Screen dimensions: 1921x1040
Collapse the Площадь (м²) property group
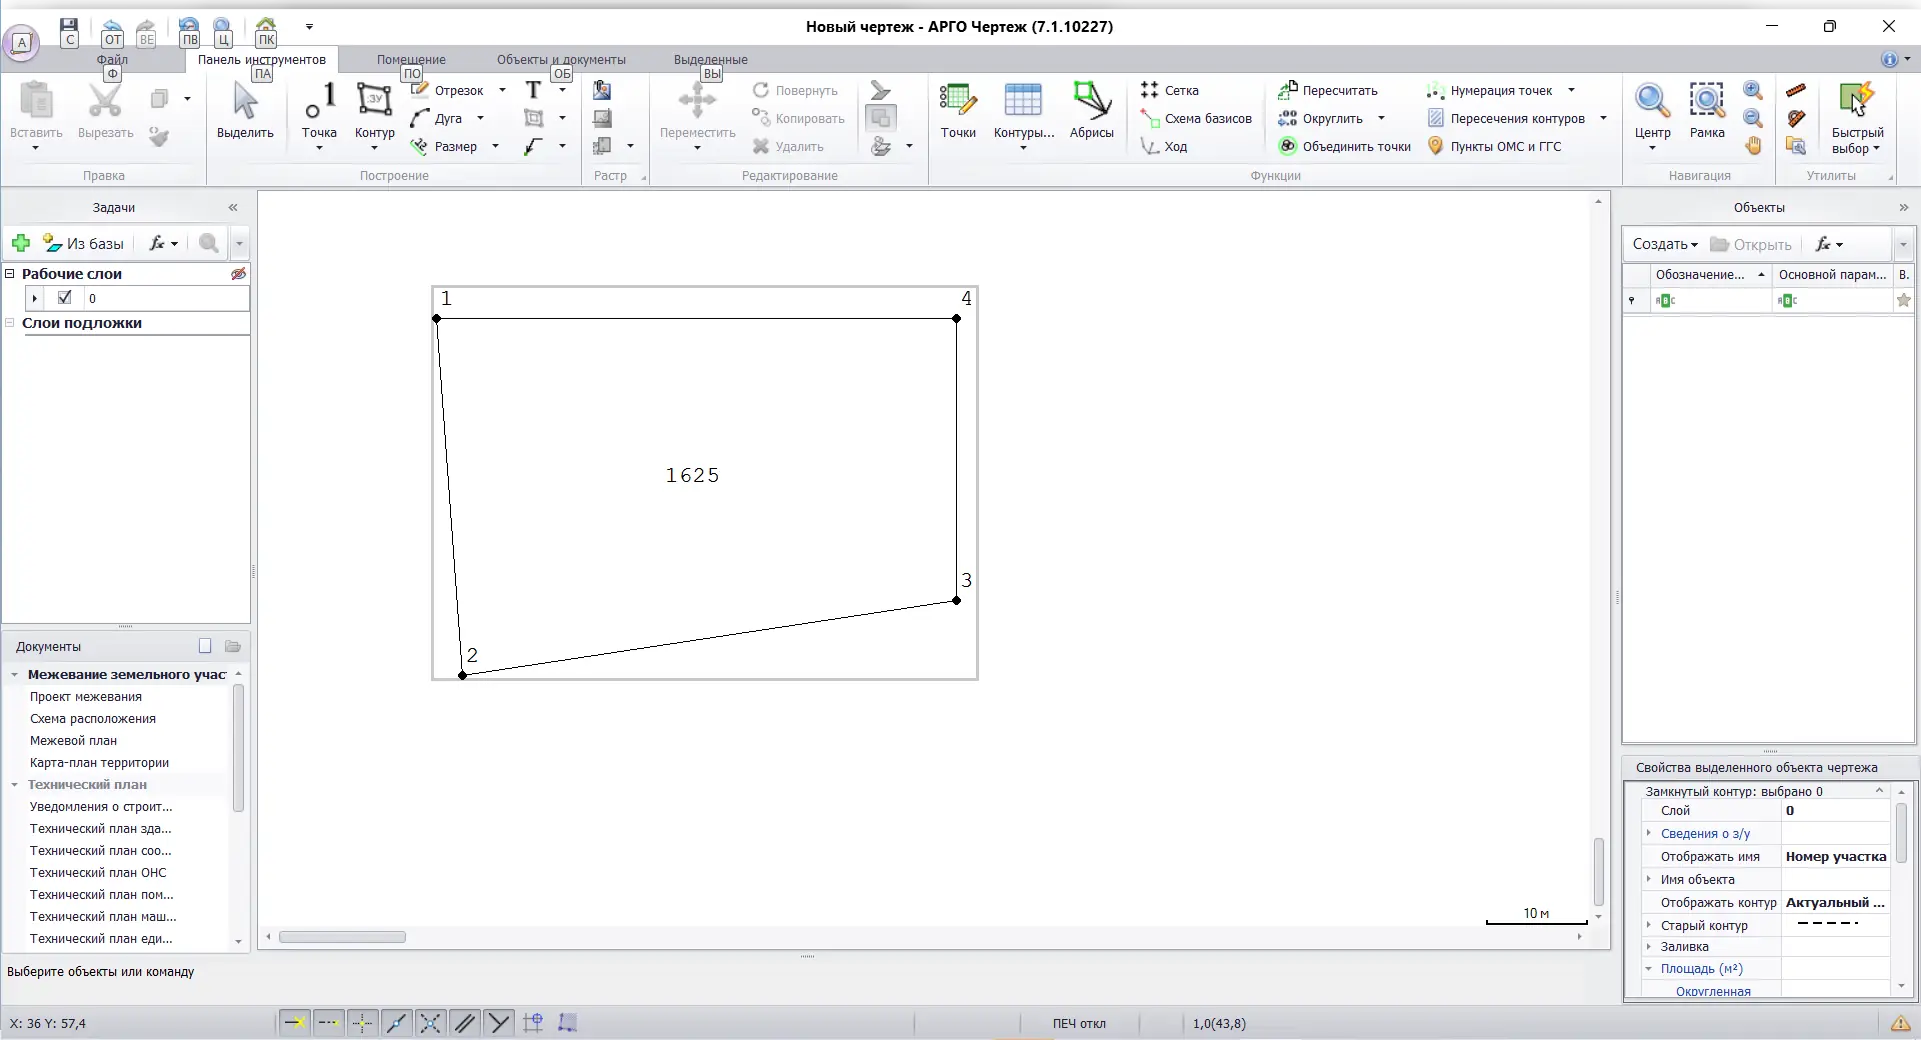[x=1649, y=968]
